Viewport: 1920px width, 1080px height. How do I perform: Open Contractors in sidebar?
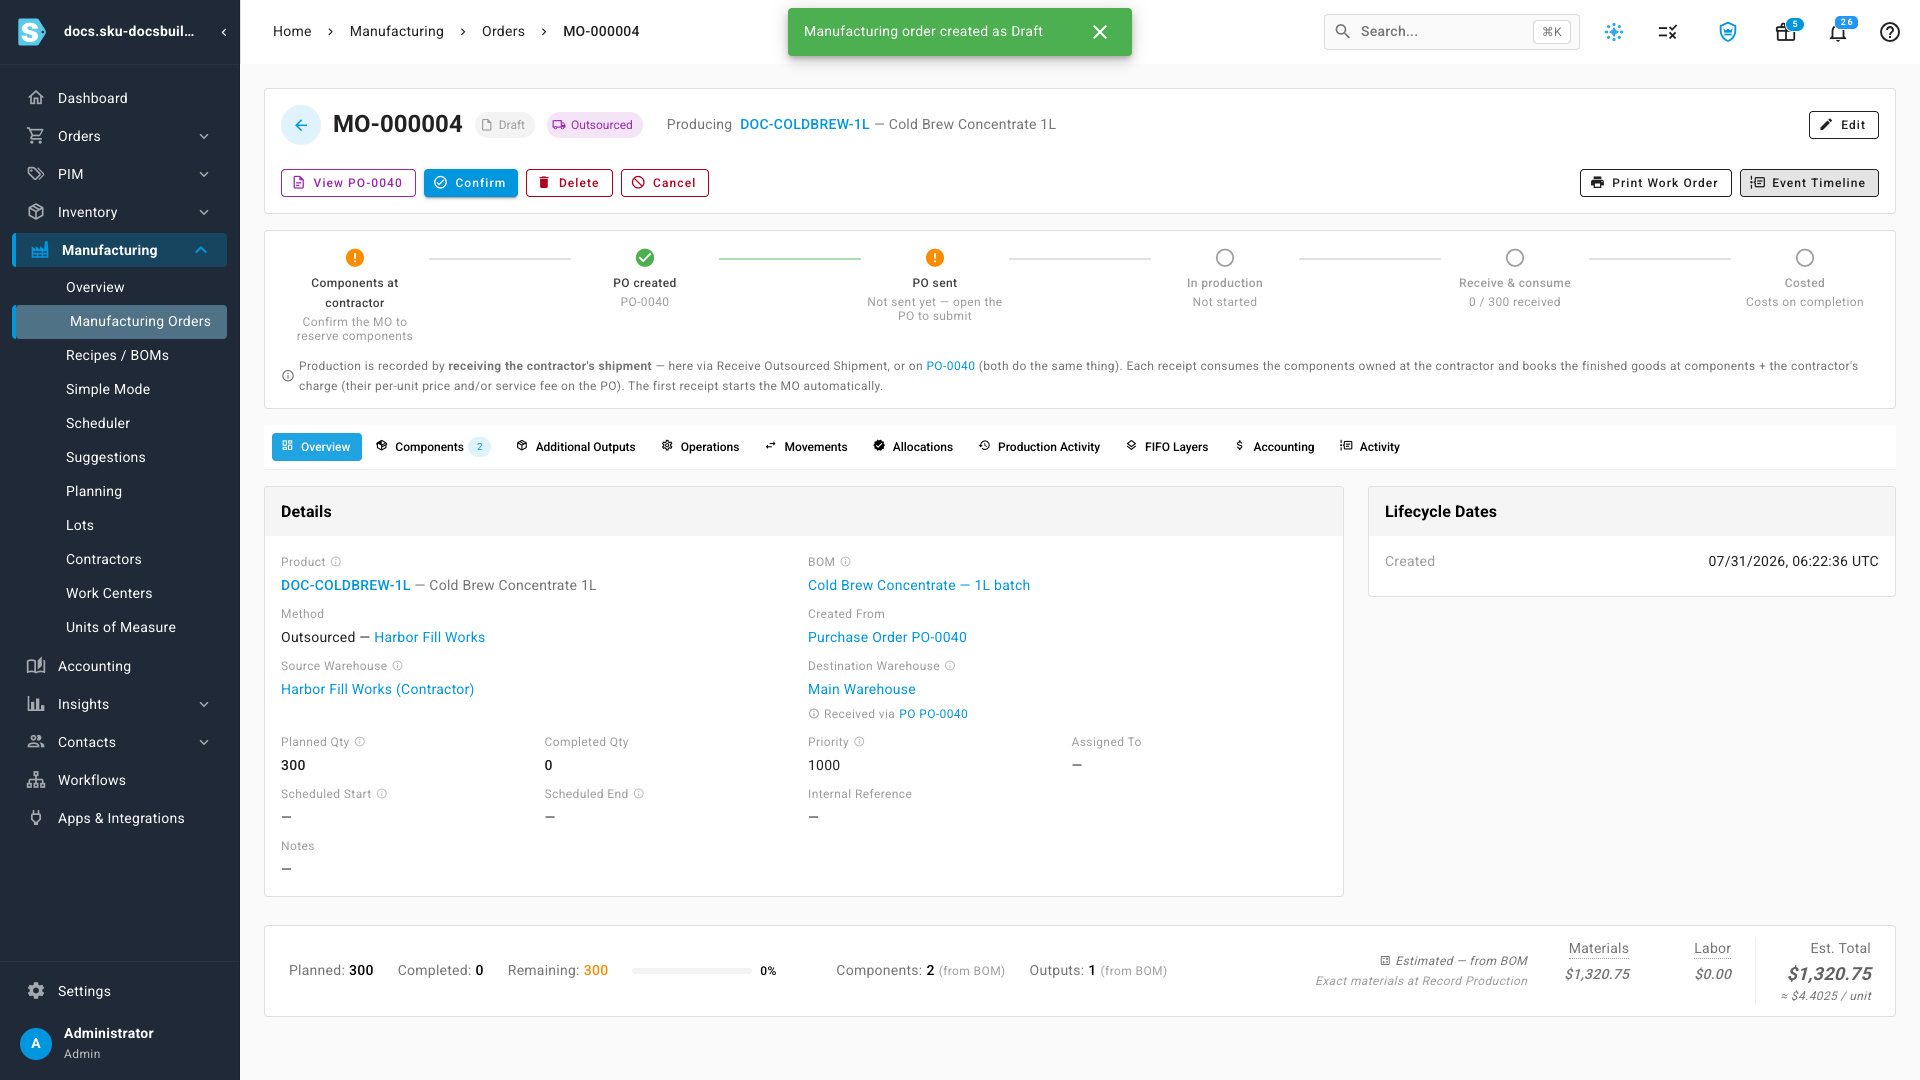click(104, 559)
